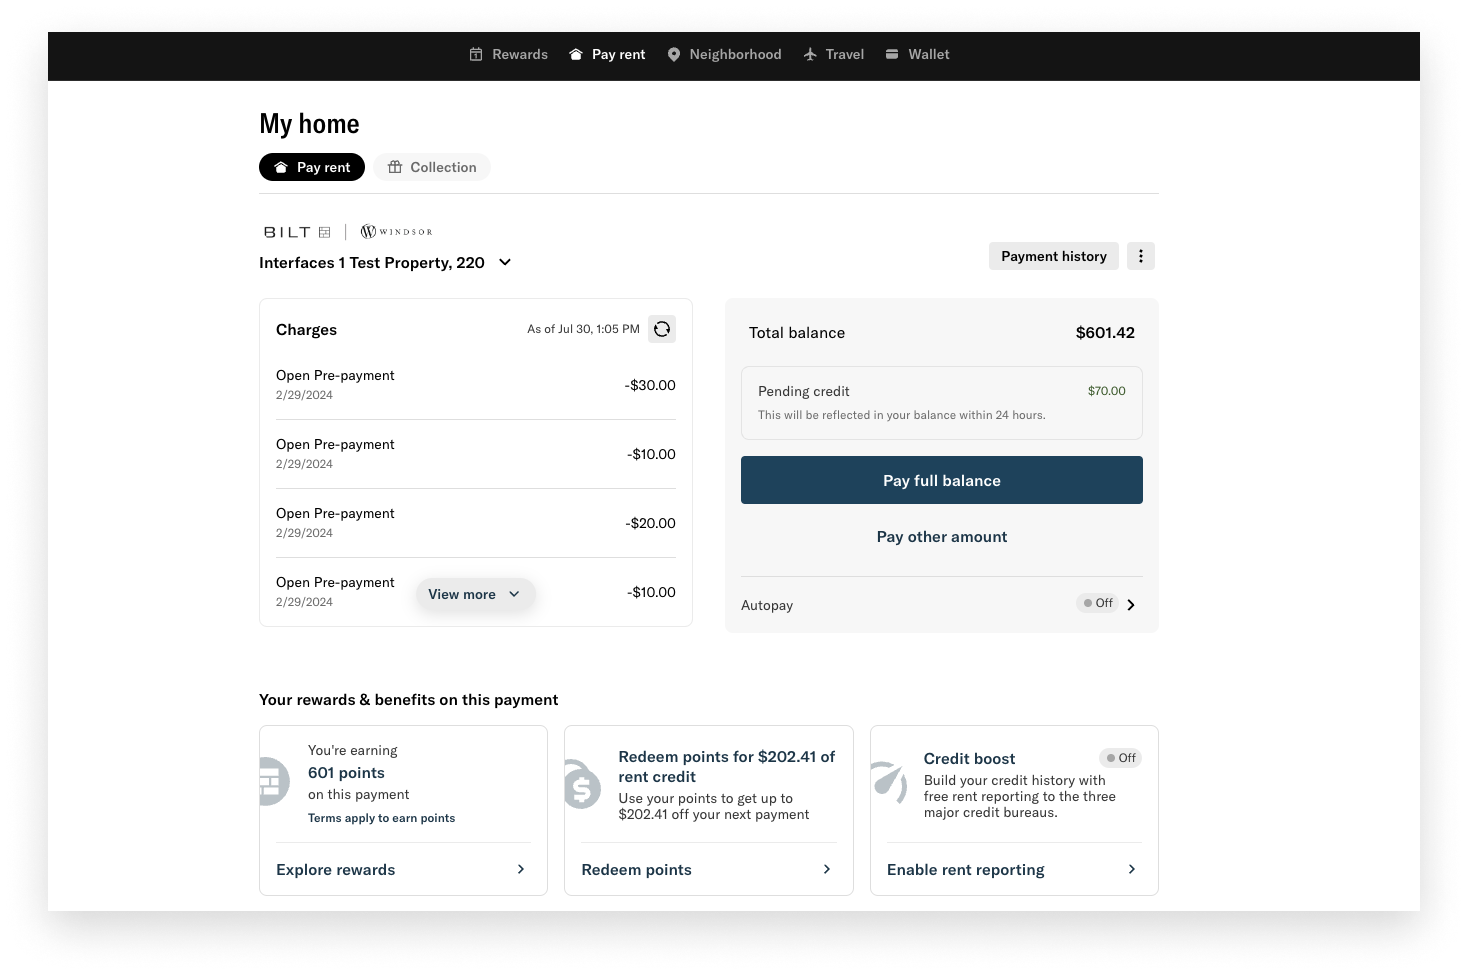Image resolution: width=1468 pixels, height=975 pixels.
Task: Click the Pay full balance button
Action: click(x=941, y=480)
